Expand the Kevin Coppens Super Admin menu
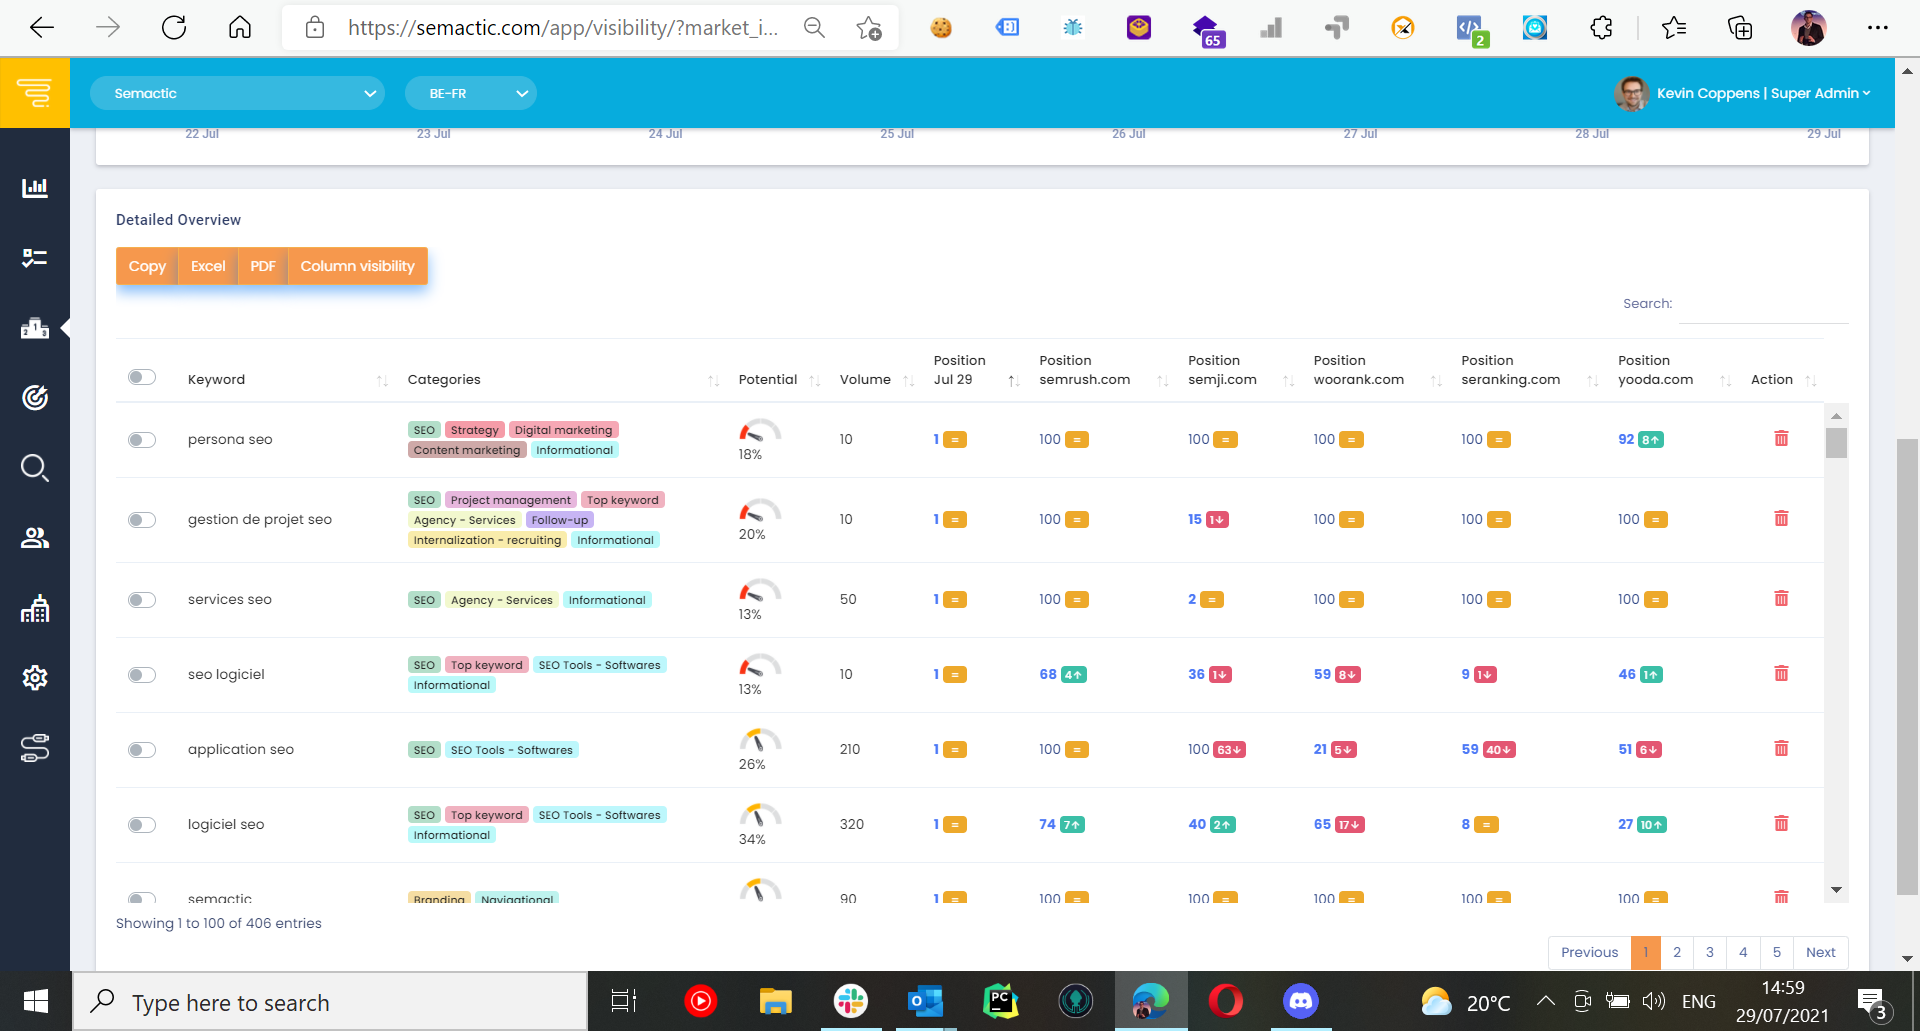1920x1031 pixels. [x=1762, y=92]
